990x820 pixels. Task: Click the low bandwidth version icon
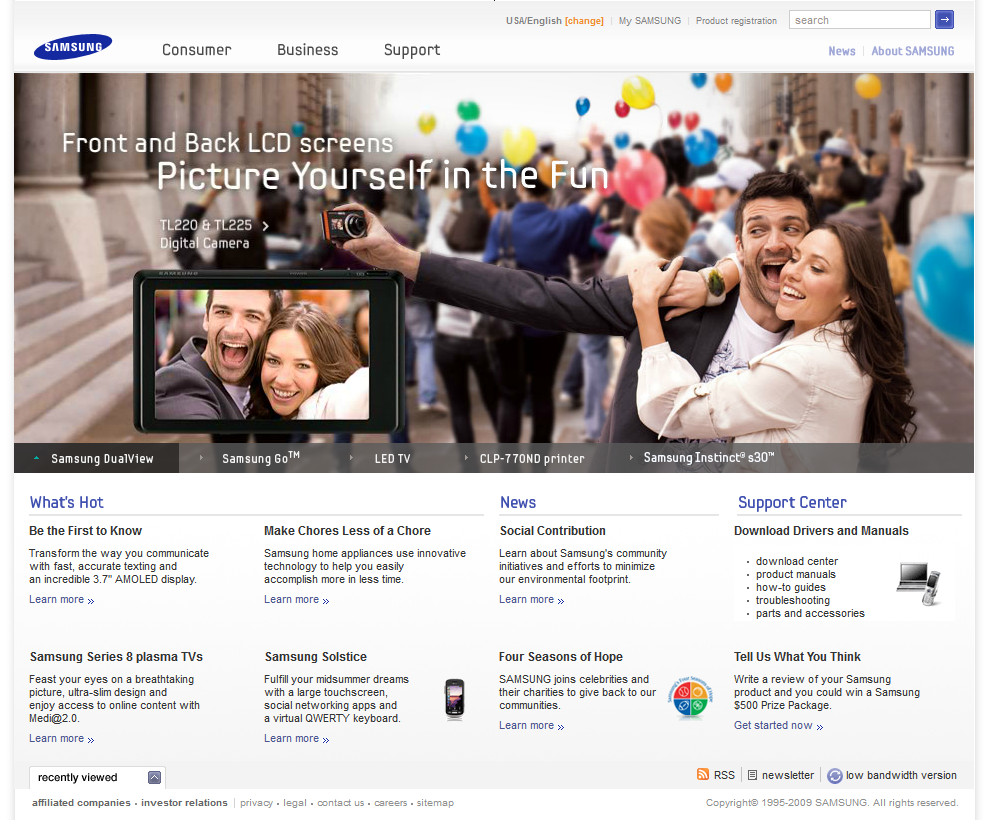point(834,776)
